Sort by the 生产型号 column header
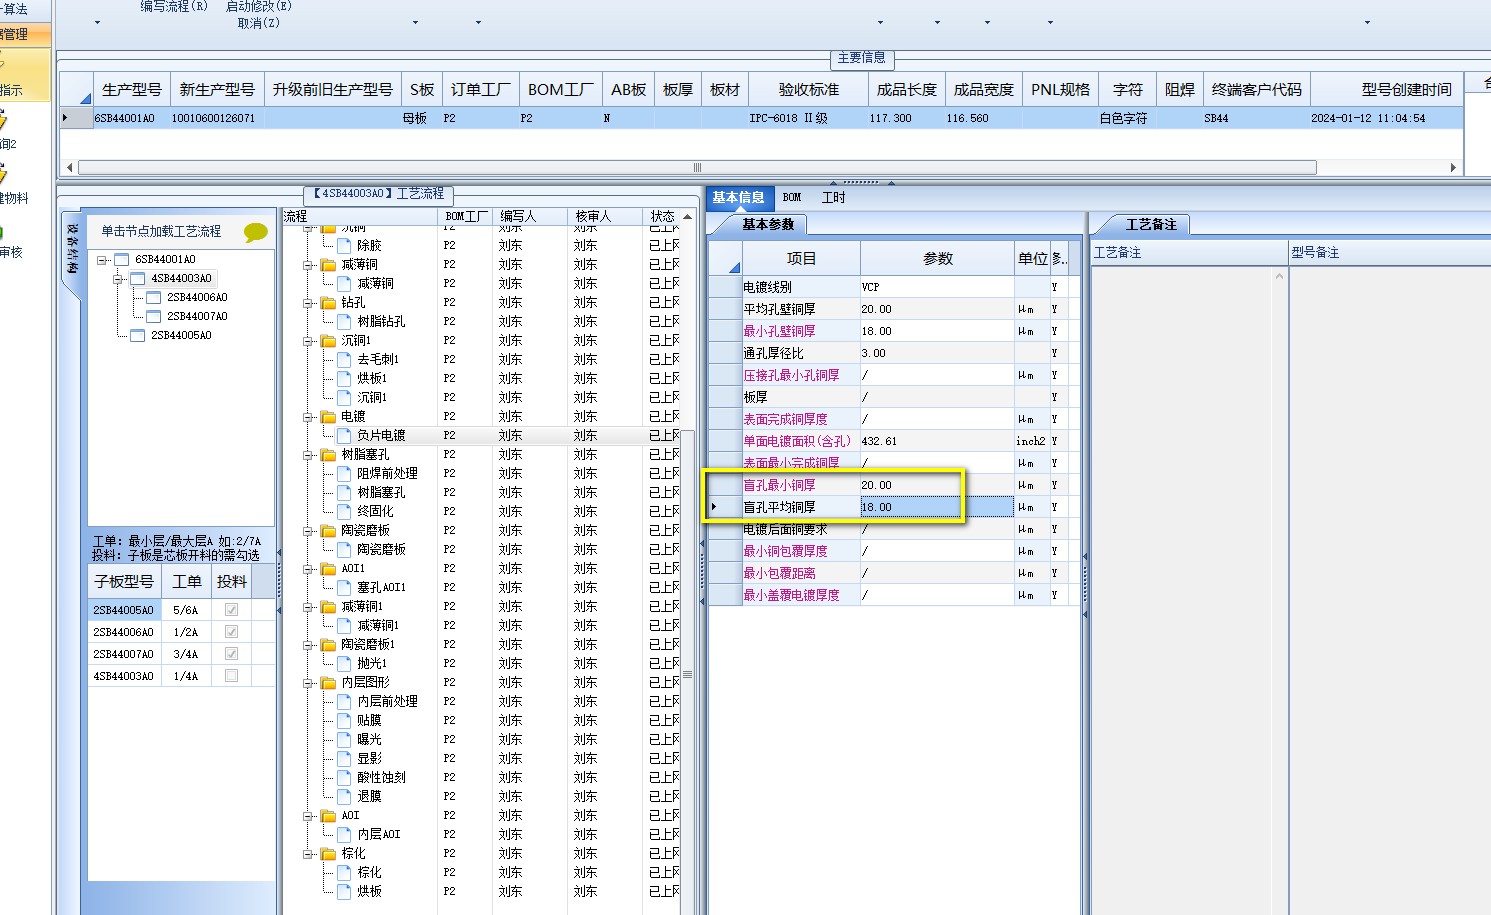Image resolution: width=1491 pixels, height=915 pixels. click(132, 90)
